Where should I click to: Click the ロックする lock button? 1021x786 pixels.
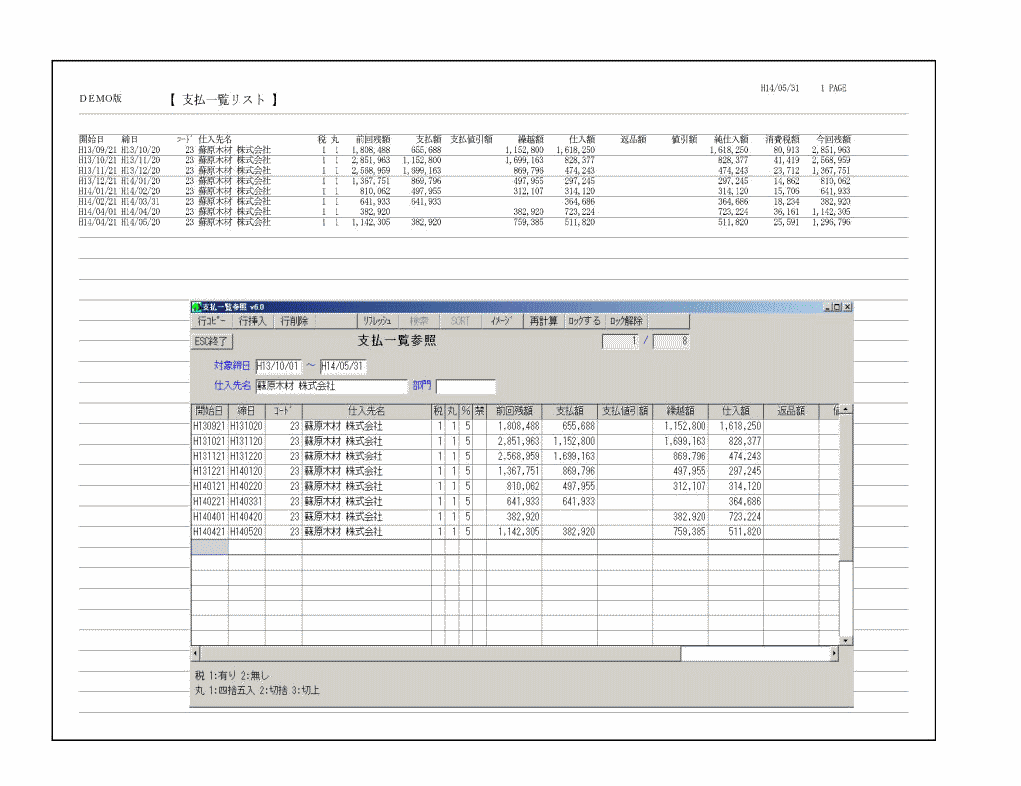[x=584, y=321]
